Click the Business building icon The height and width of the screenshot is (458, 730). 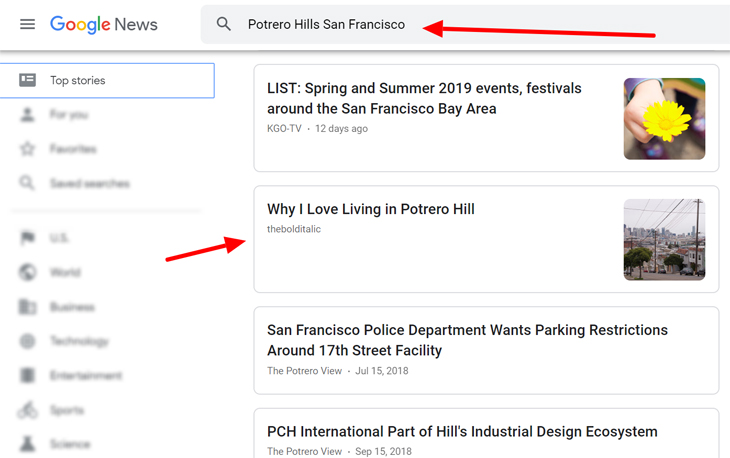[x=27, y=307]
